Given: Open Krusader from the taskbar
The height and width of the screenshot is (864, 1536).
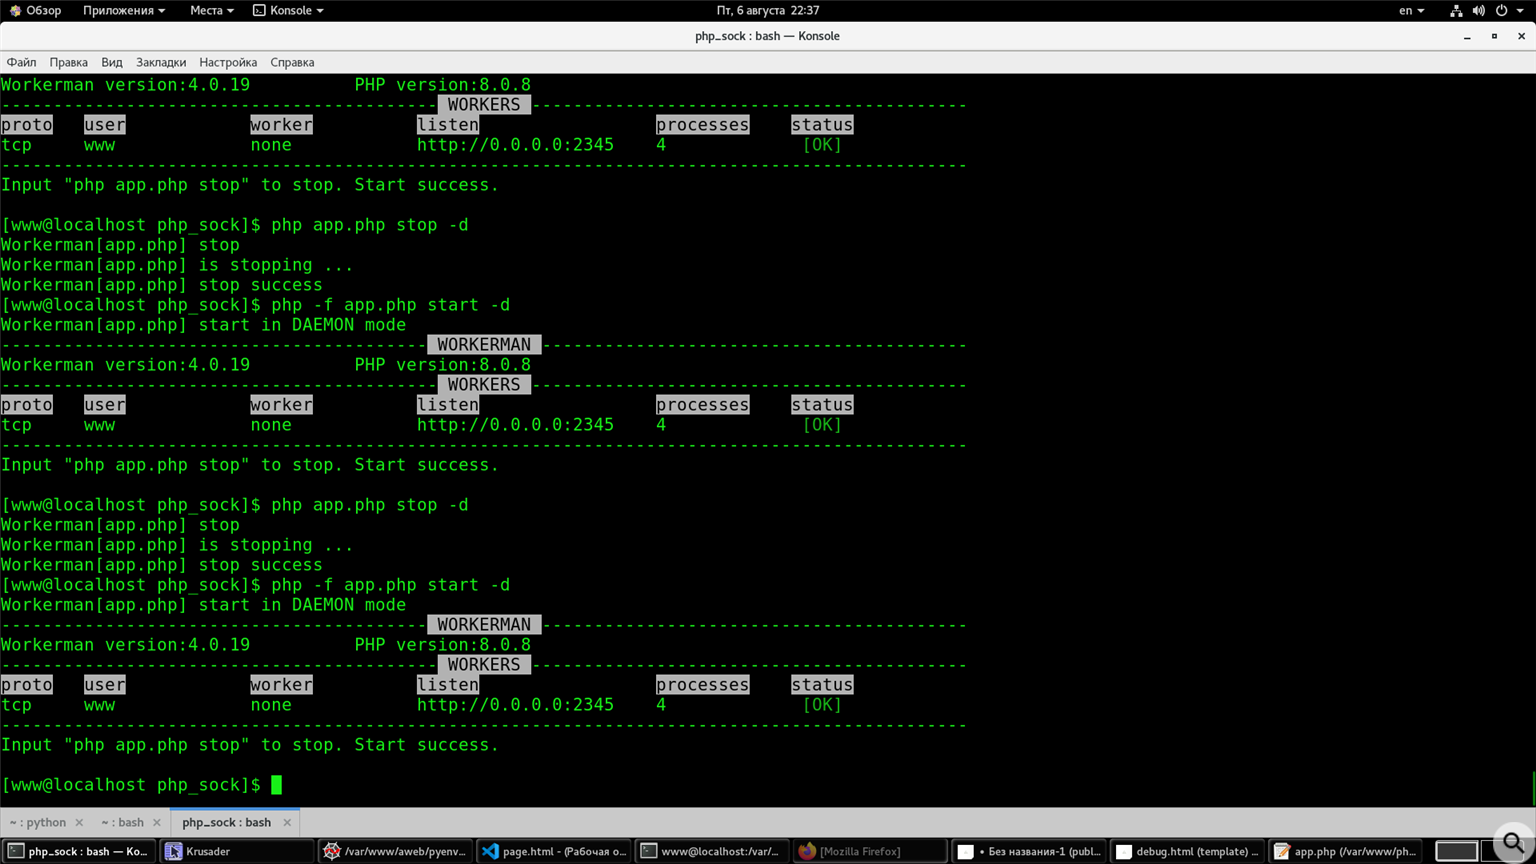Looking at the screenshot, I should coord(236,851).
